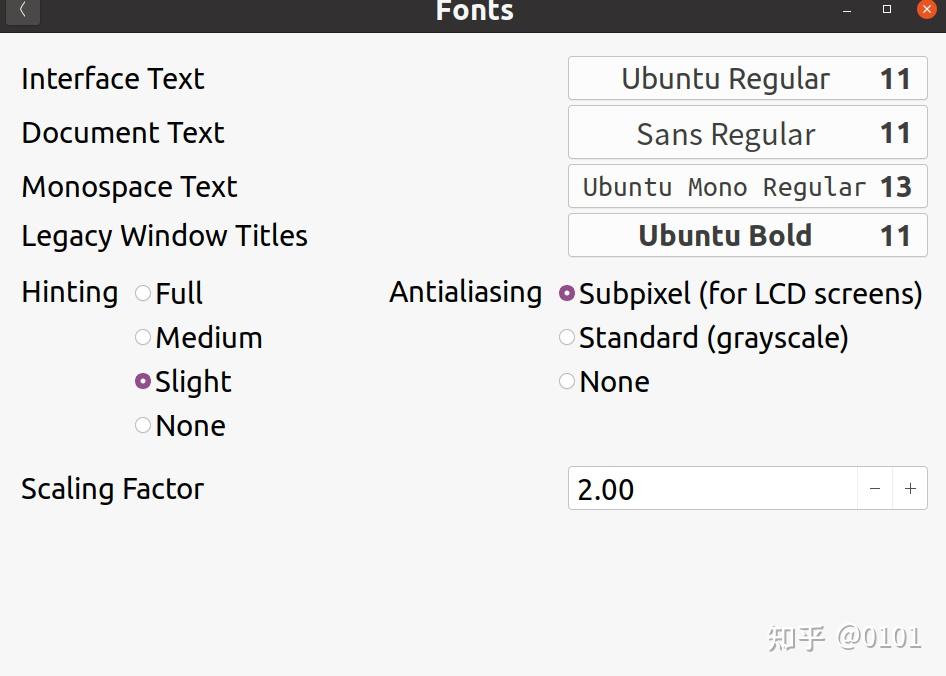Viewport: 946px width, 676px height.
Task: Click the back arrow in header bar
Action: click(23, 11)
